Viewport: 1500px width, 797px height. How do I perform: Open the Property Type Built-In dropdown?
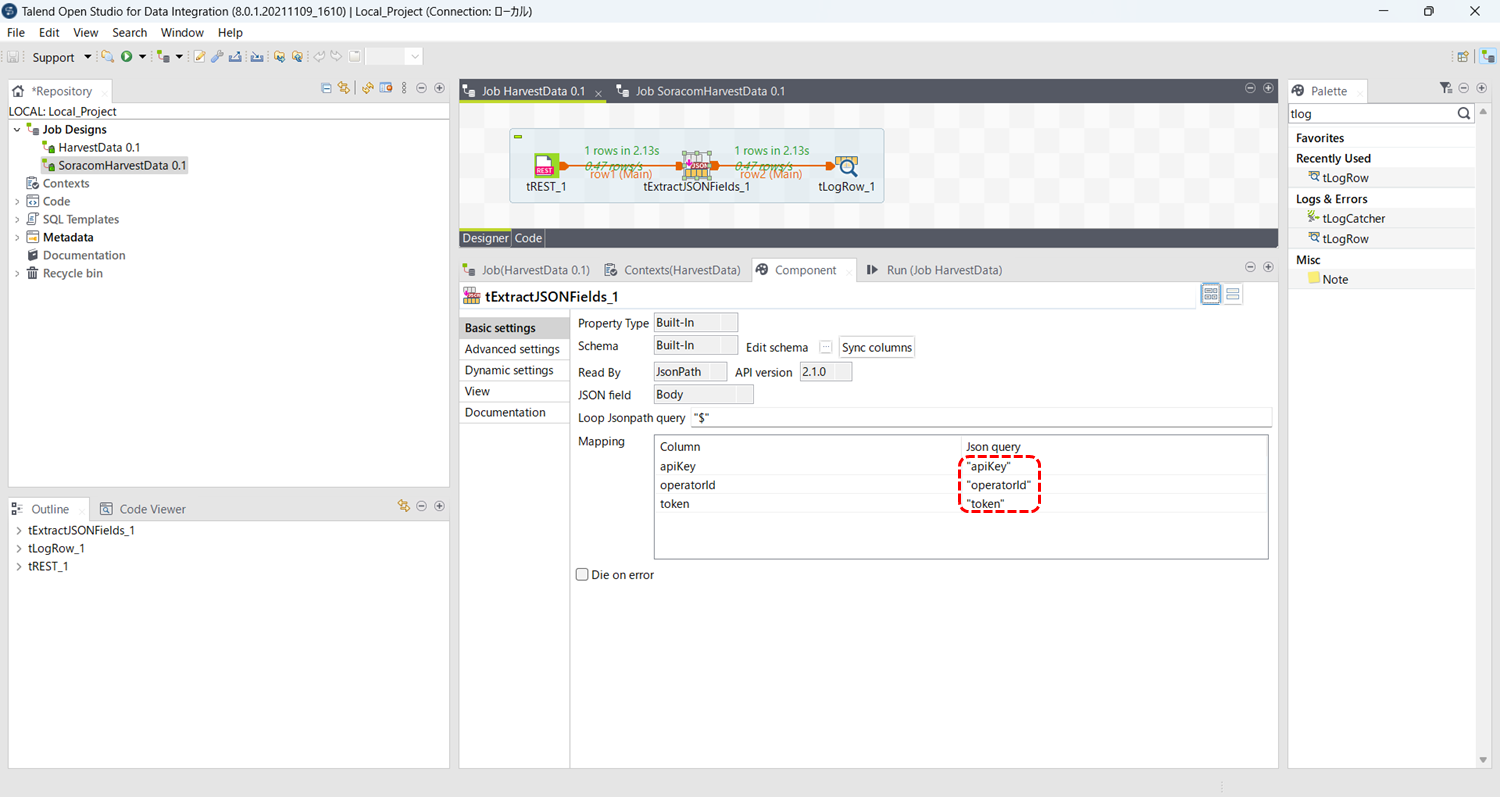(x=695, y=322)
